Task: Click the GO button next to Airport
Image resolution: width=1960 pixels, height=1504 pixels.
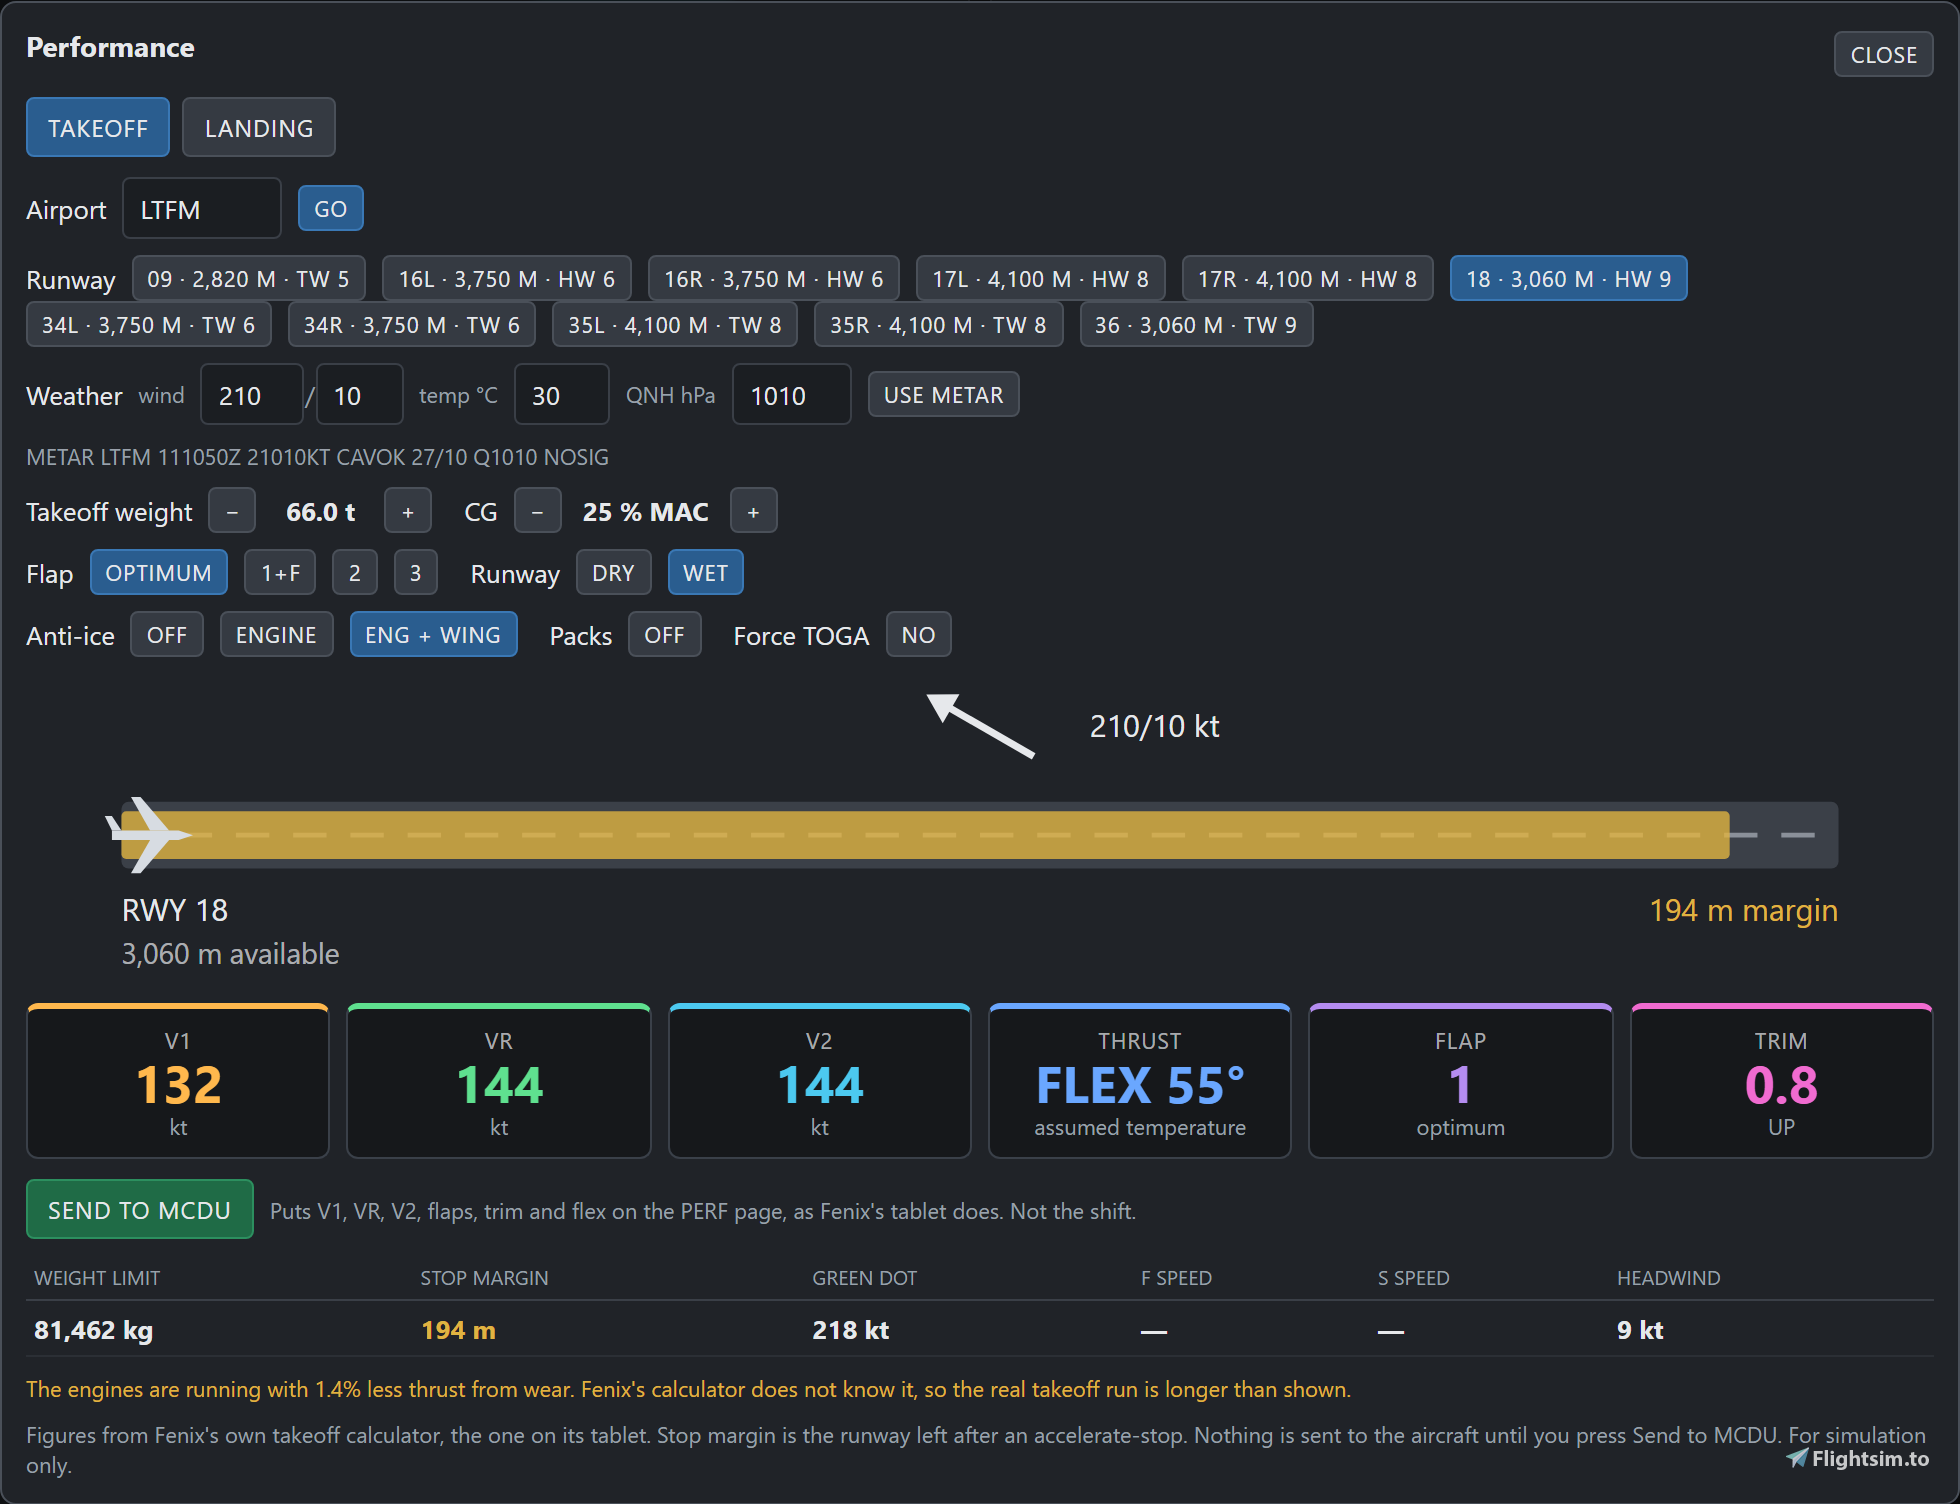Action: 331,209
